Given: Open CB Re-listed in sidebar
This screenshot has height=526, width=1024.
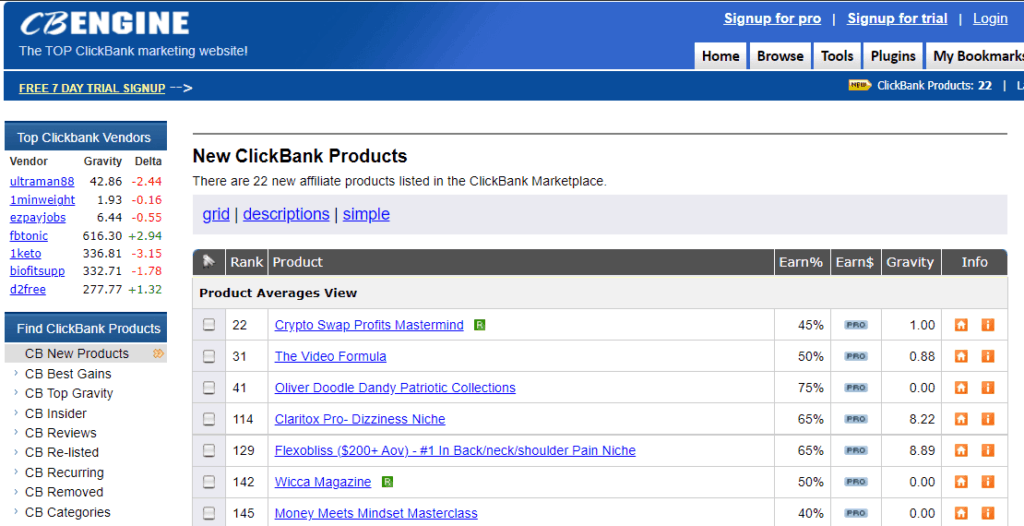Looking at the screenshot, I should 61,452.
